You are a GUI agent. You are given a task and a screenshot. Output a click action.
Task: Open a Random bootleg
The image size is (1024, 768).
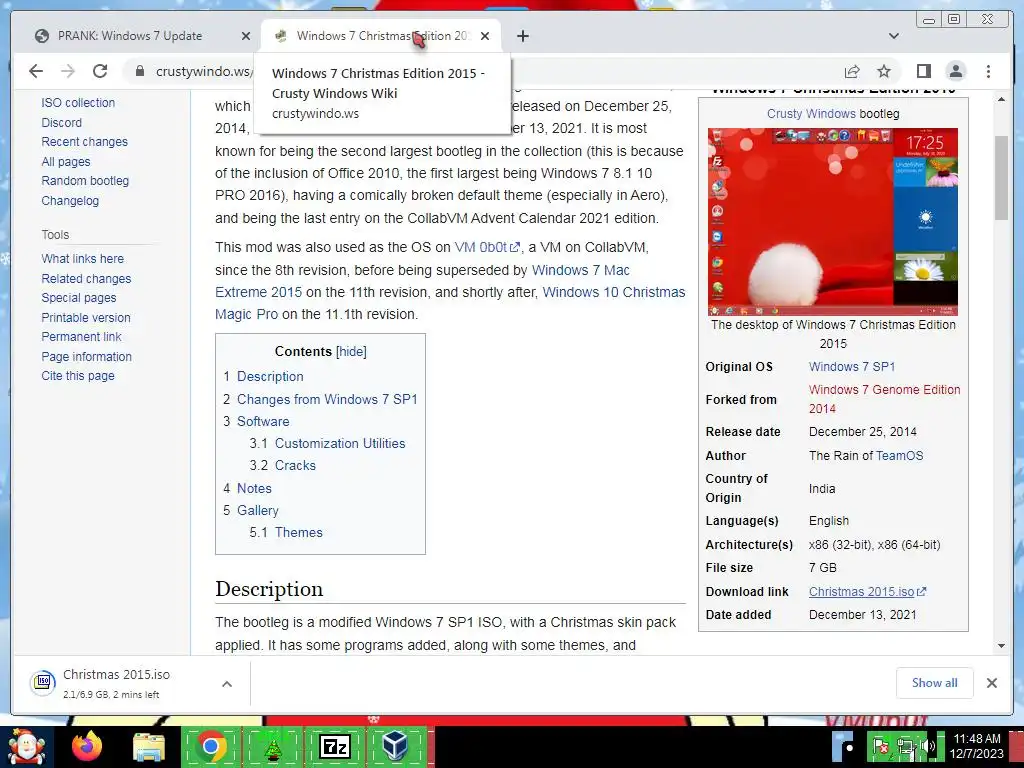tap(85, 180)
